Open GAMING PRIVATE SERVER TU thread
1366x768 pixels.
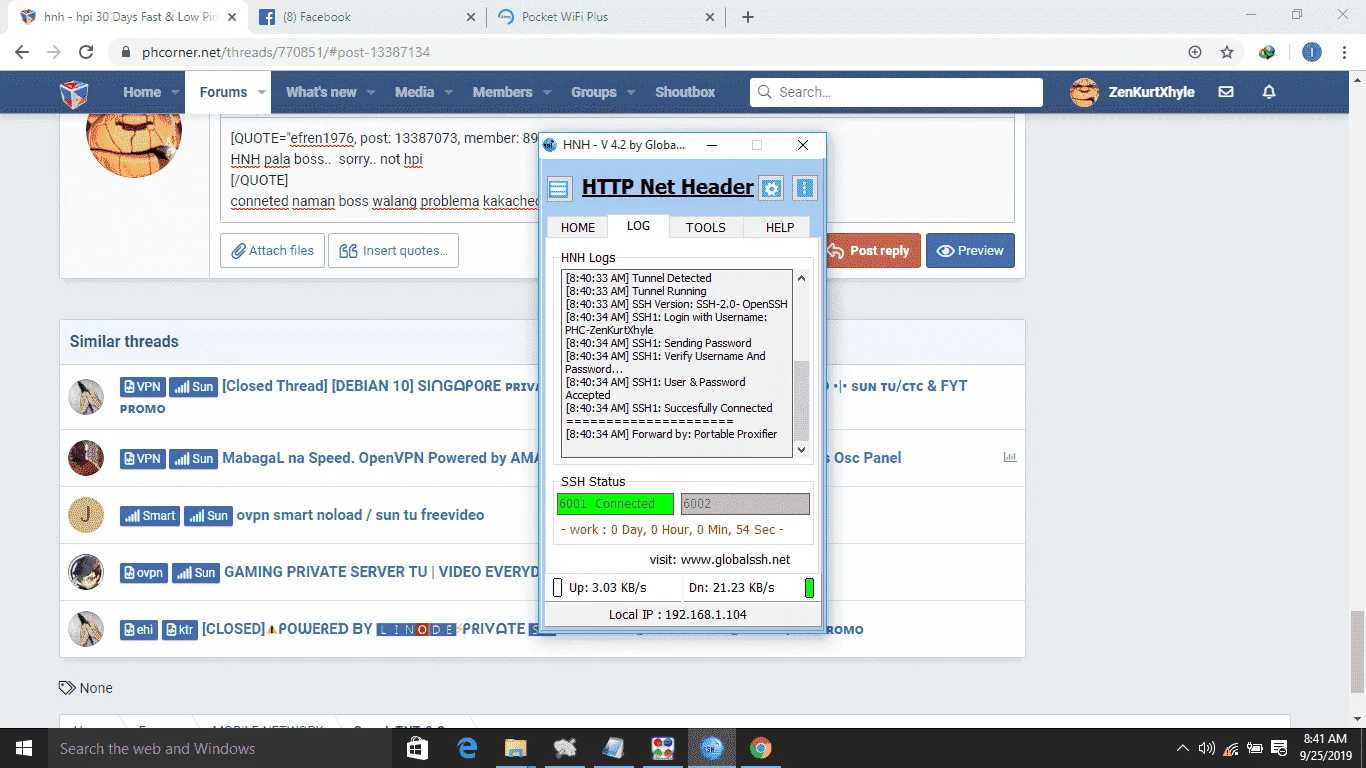point(382,572)
